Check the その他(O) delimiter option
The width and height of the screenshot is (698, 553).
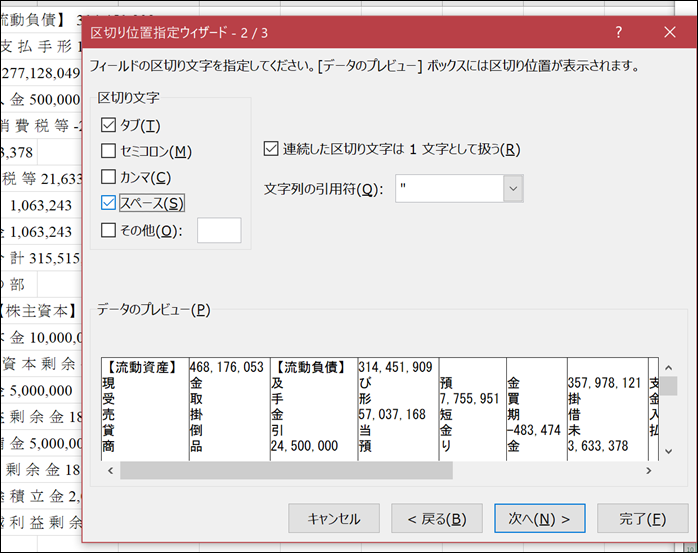pyautogui.click(x=109, y=230)
